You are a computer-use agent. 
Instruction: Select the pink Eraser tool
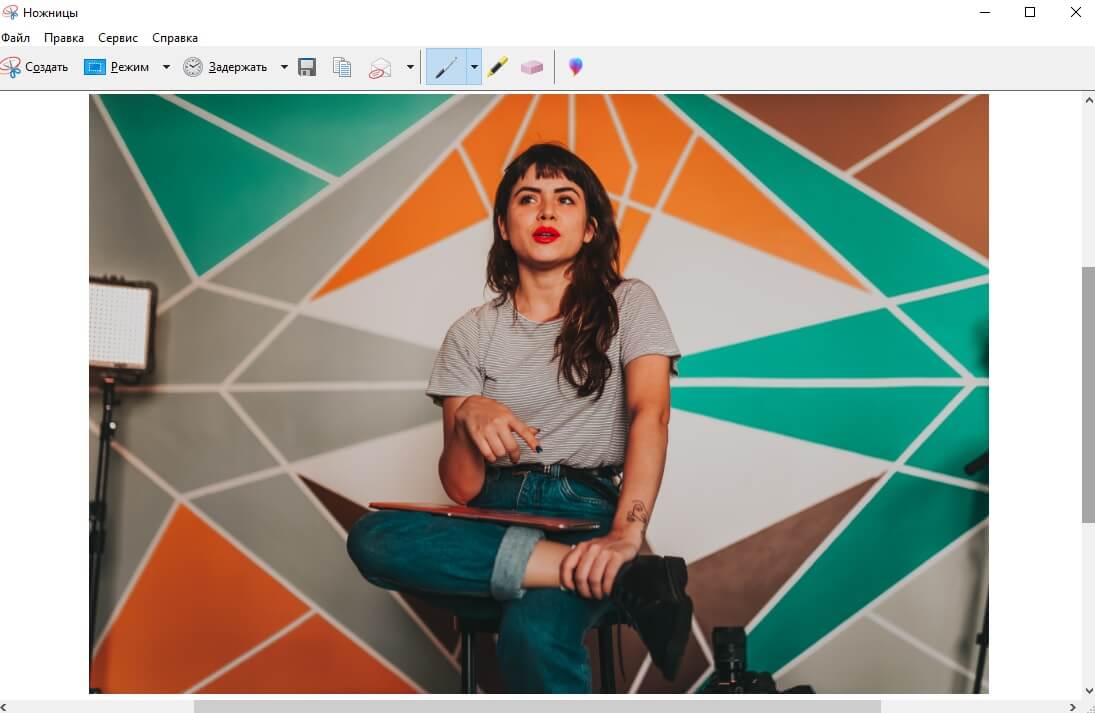[532, 67]
